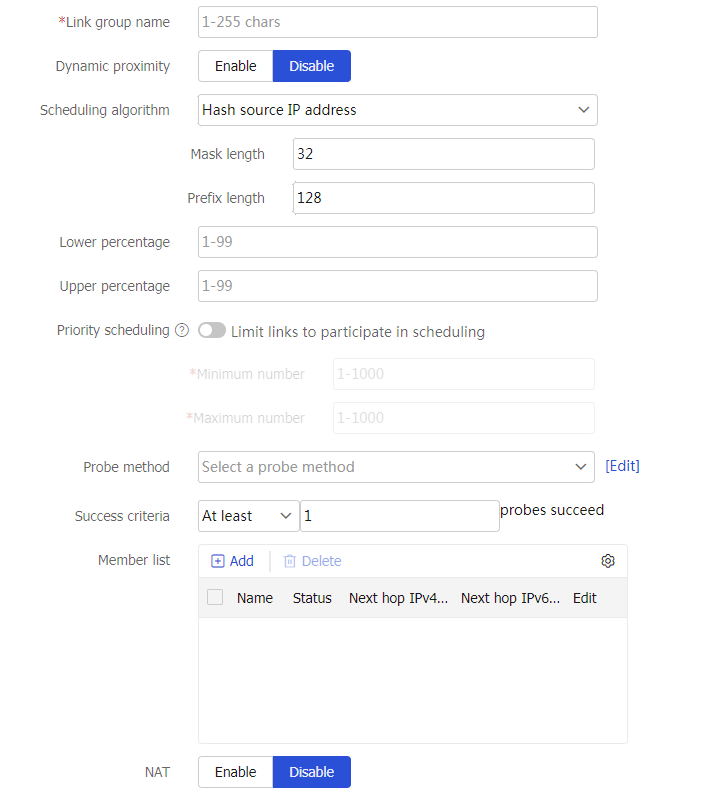The height and width of the screenshot is (802, 728).
Task: Open member list column settings gear
Action: (607, 561)
